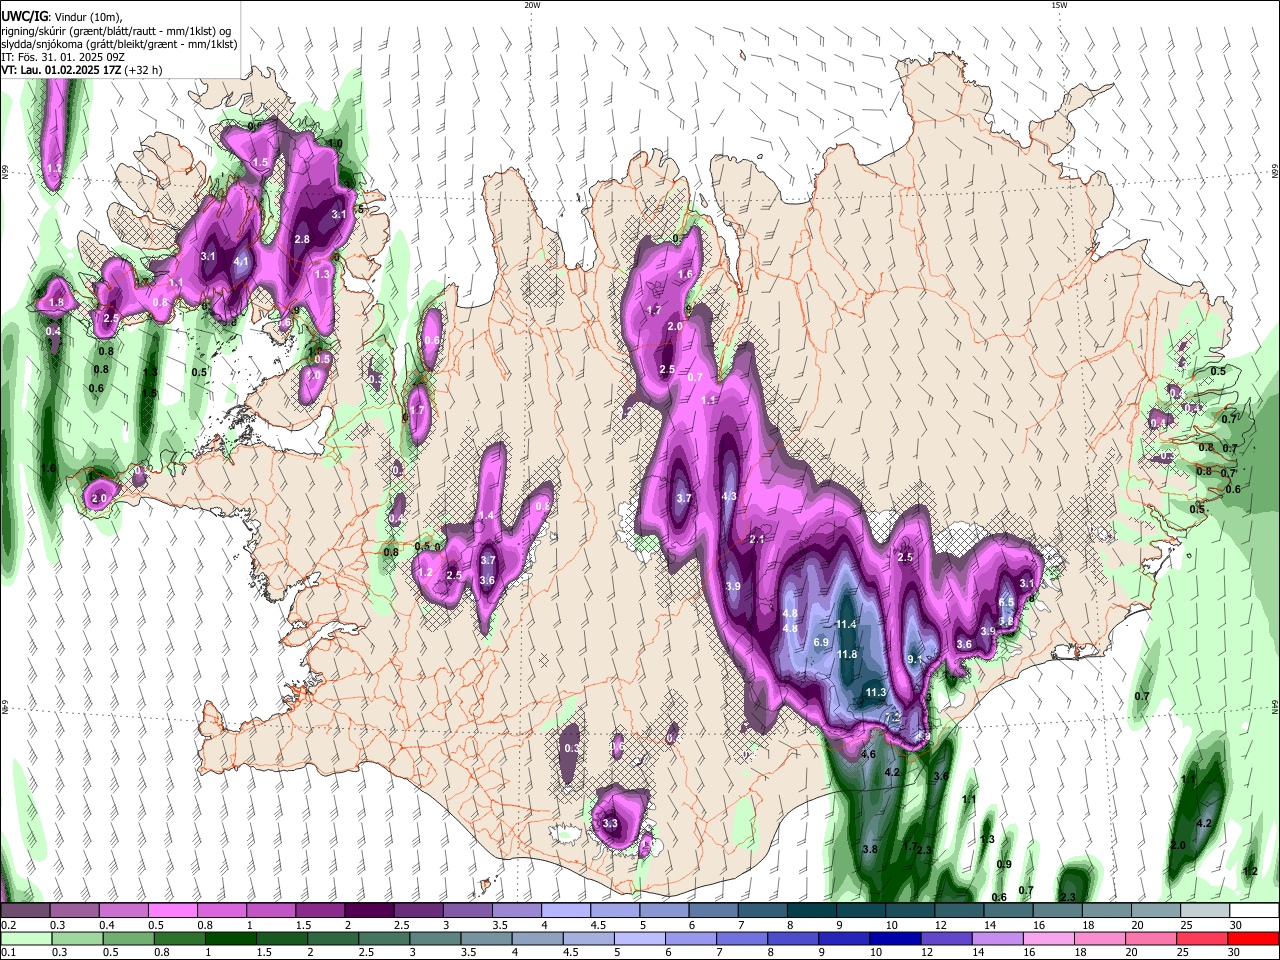This screenshot has width=1280, height=960.
Task: Click the 1.4 precipitation value
Action: click(x=486, y=516)
